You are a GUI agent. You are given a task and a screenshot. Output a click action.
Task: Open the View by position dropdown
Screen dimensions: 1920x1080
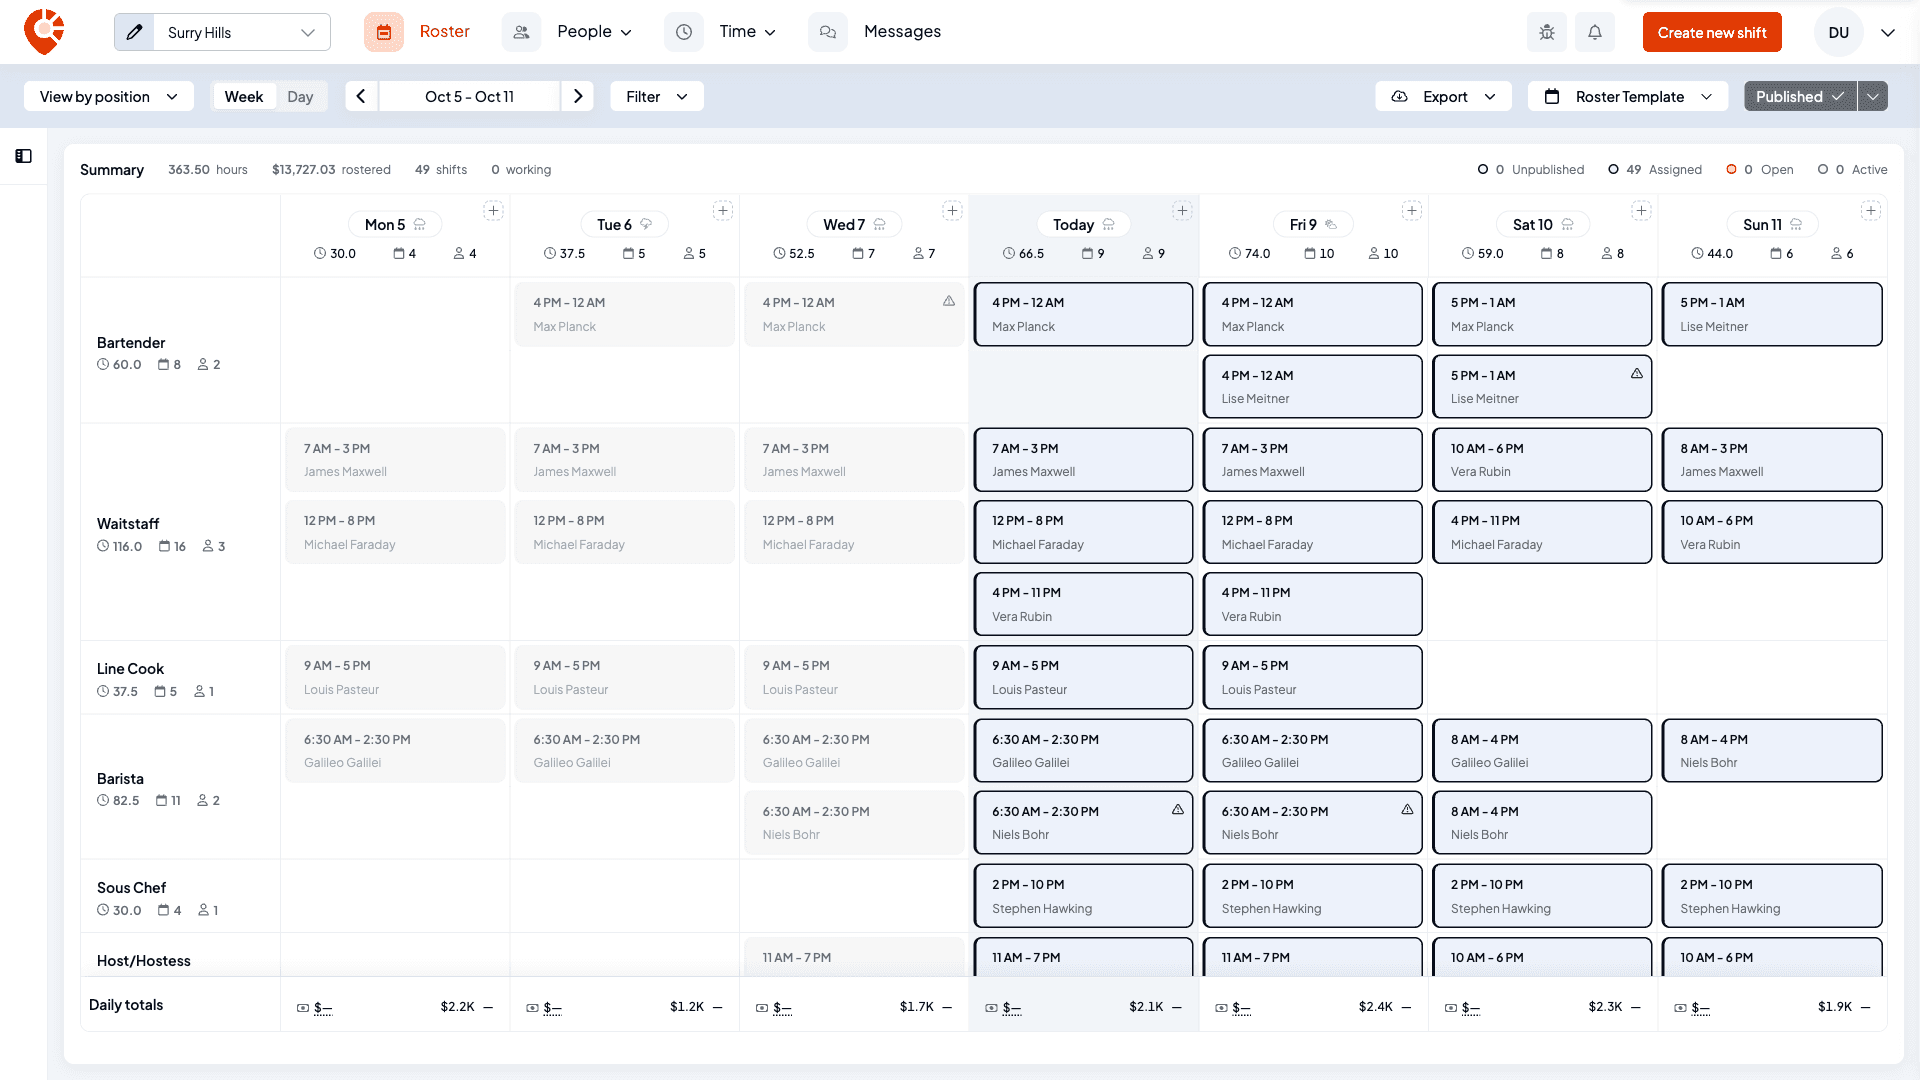109,96
